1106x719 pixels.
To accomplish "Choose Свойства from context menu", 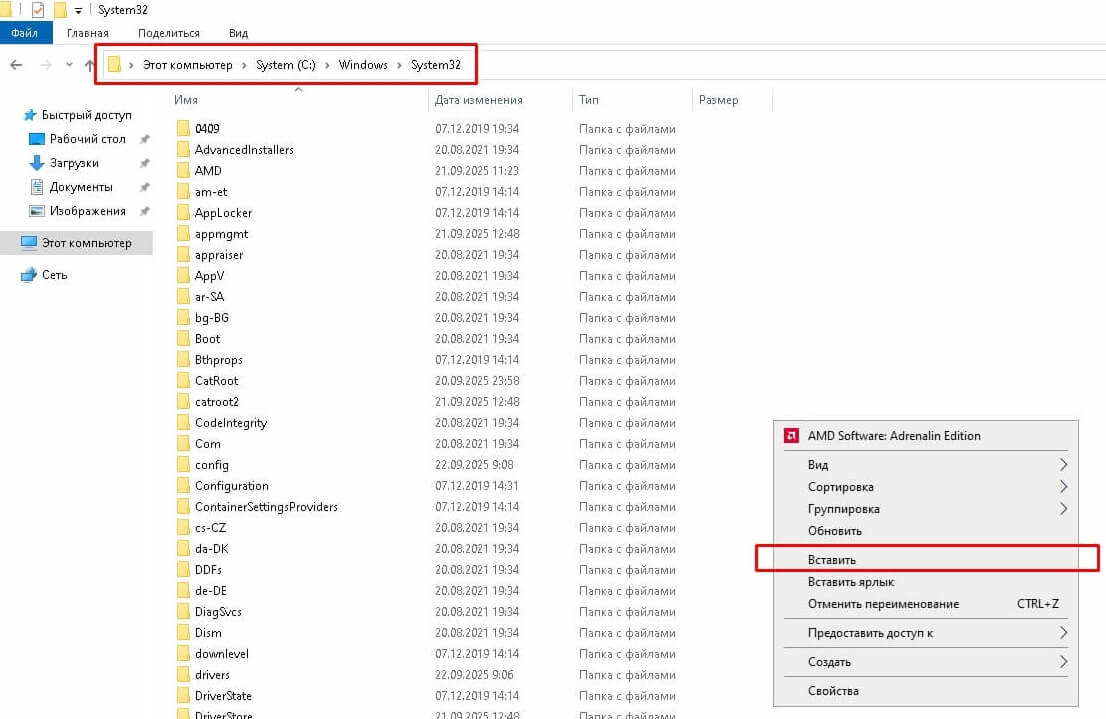I will coord(833,691).
